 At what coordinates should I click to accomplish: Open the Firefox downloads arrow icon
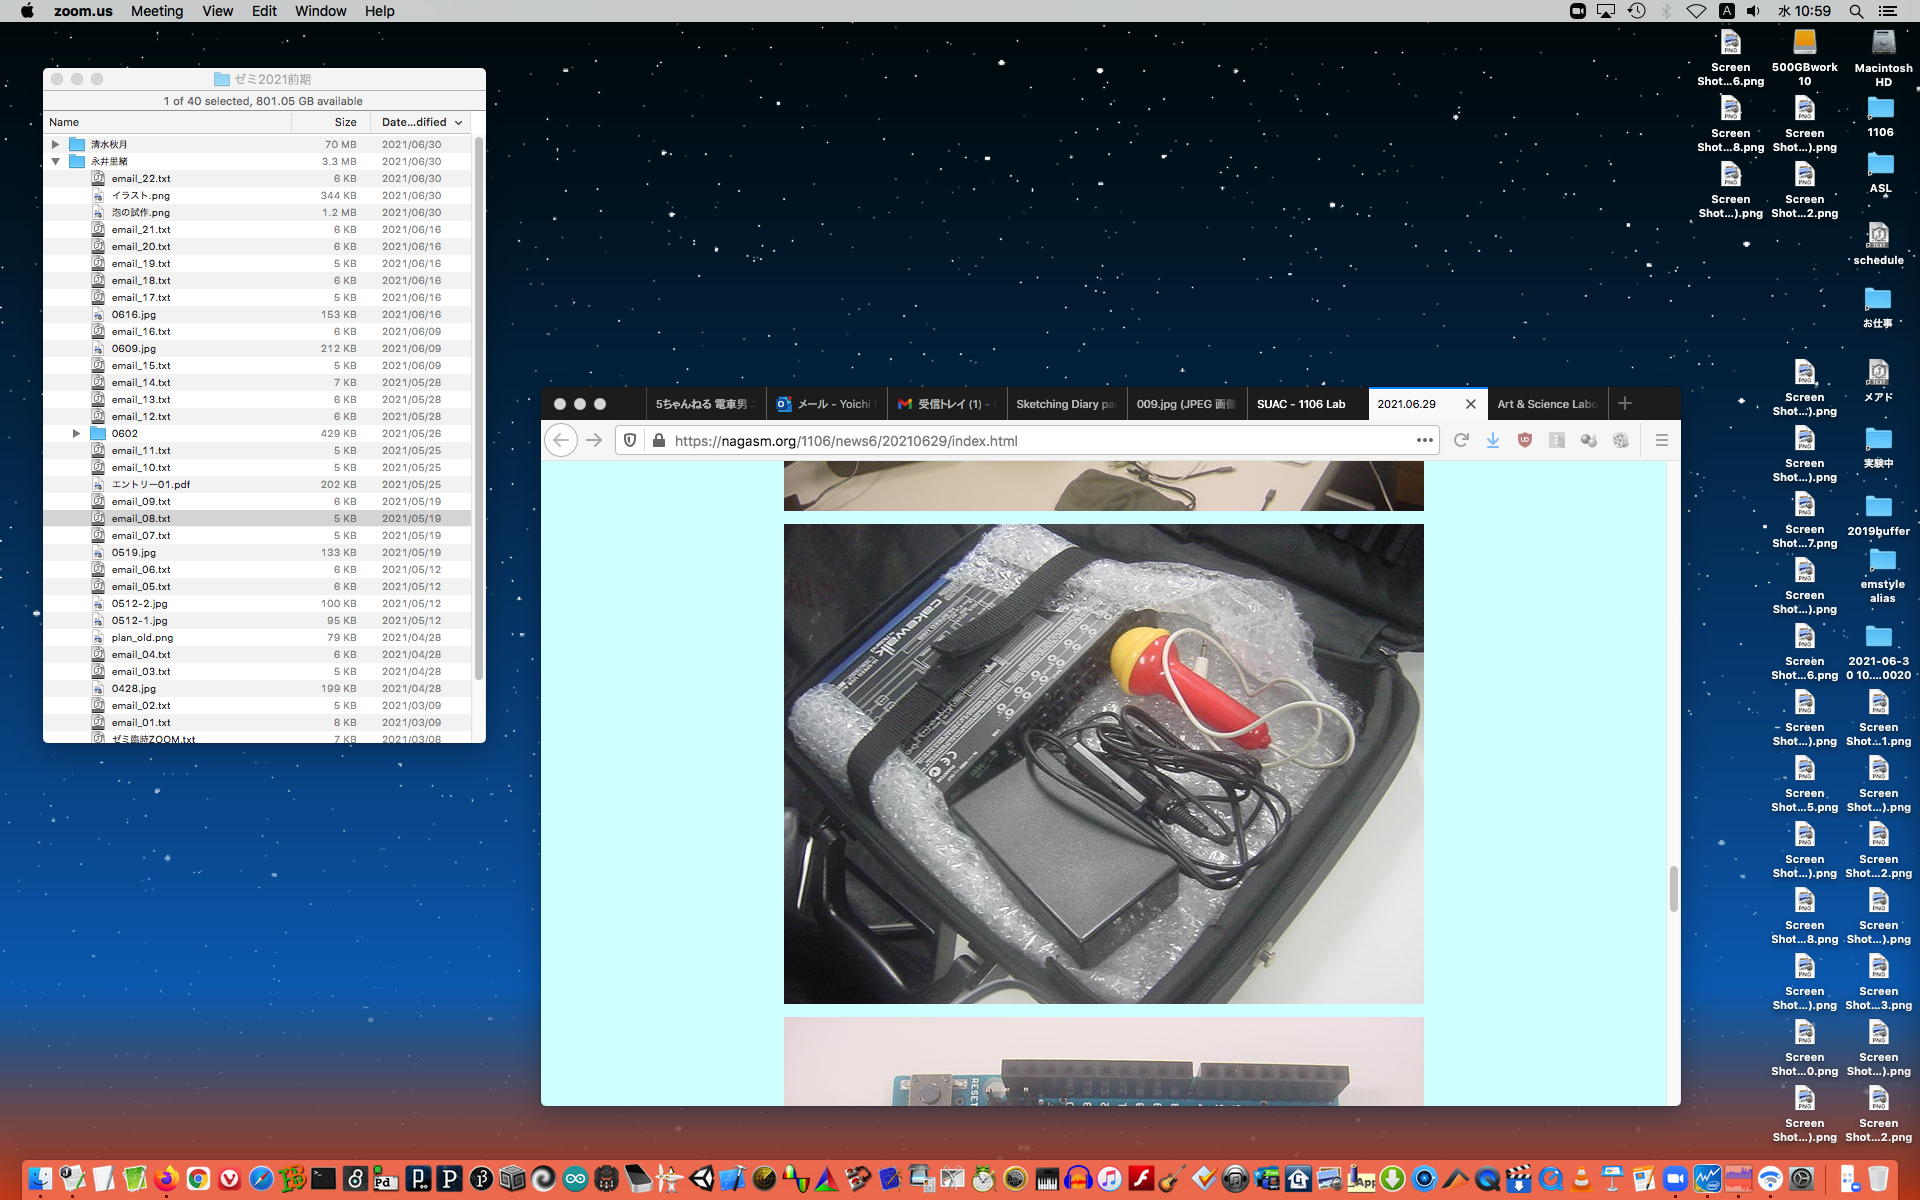click(x=1493, y=440)
